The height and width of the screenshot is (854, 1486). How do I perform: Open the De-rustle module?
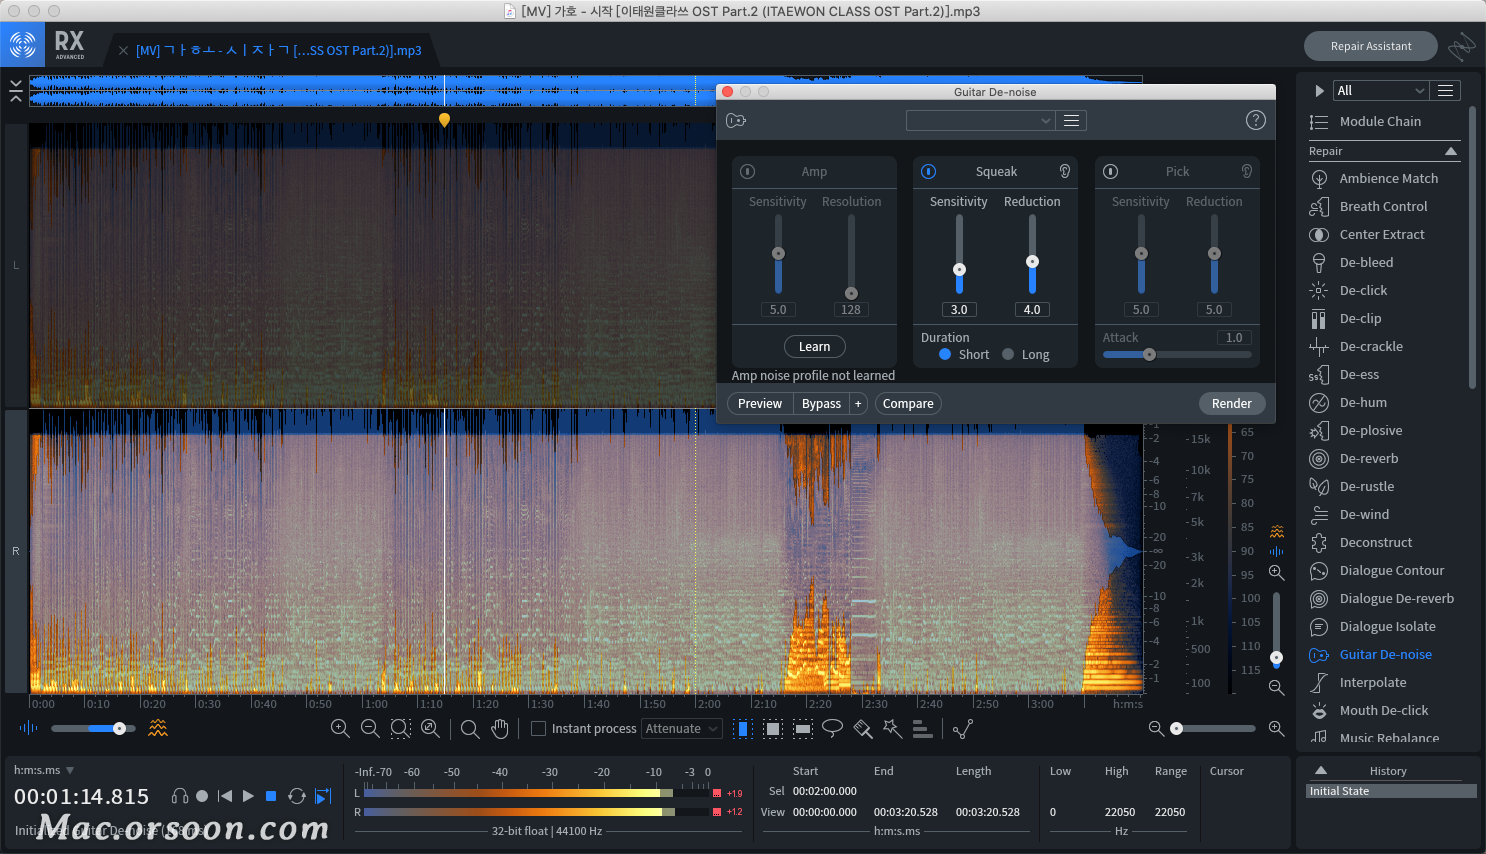[x=1367, y=486]
